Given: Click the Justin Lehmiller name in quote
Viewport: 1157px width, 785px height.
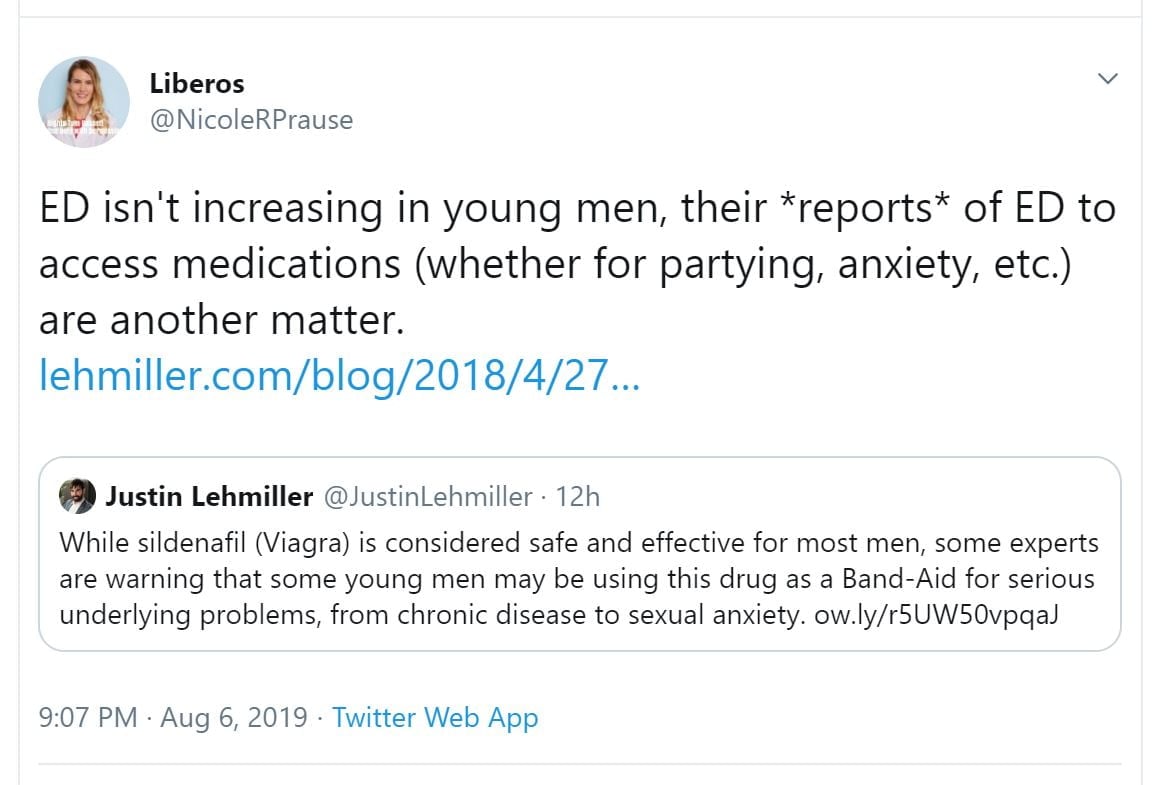Looking at the screenshot, I should pyautogui.click(x=209, y=496).
